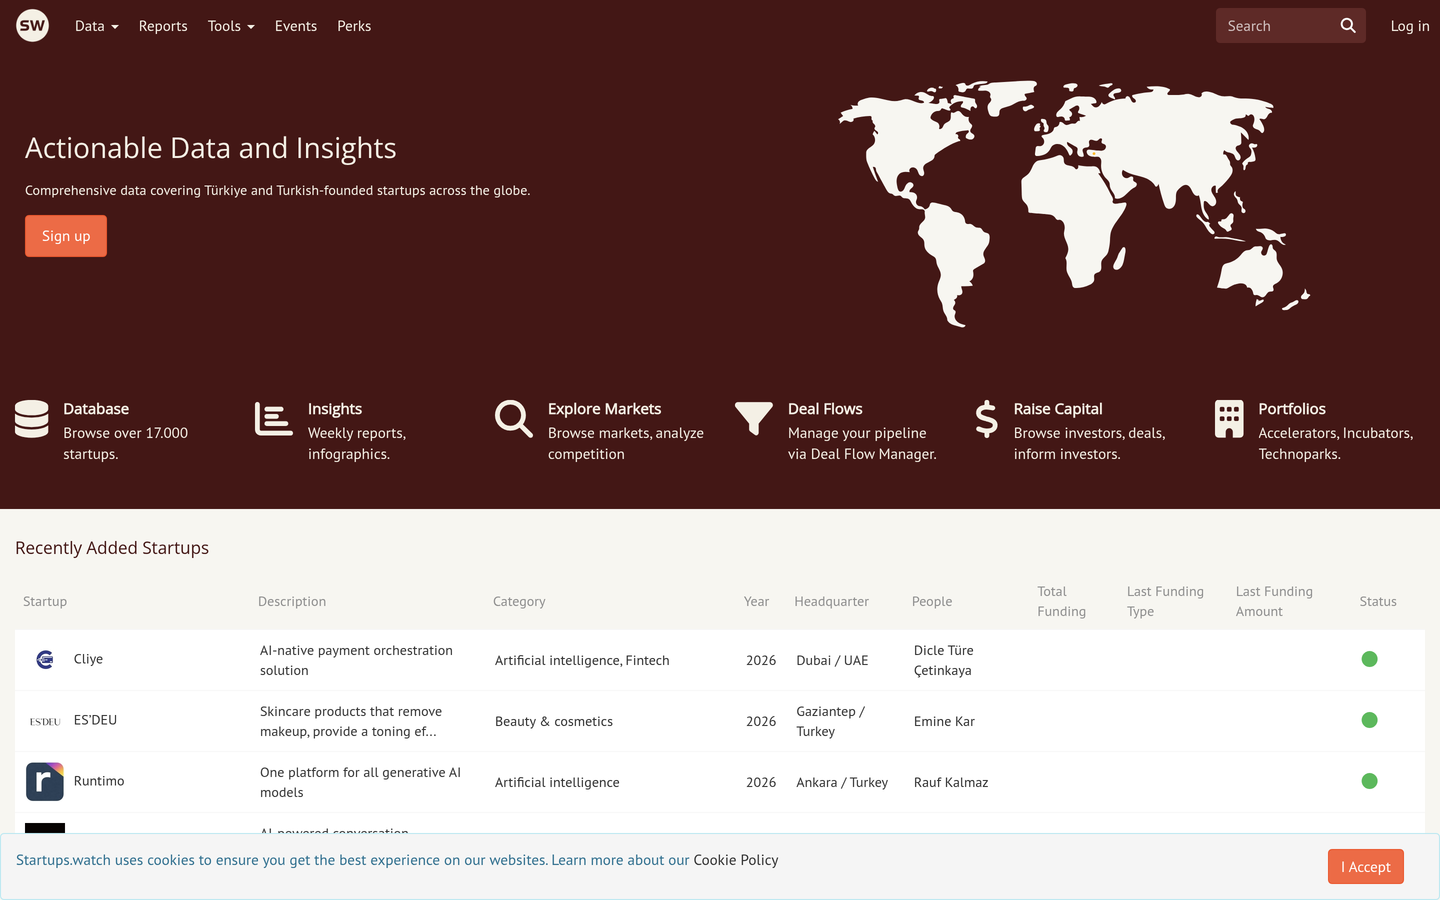Click the Portfolios building icon
Viewport: 1440px width, 900px height.
(1229, 419)
